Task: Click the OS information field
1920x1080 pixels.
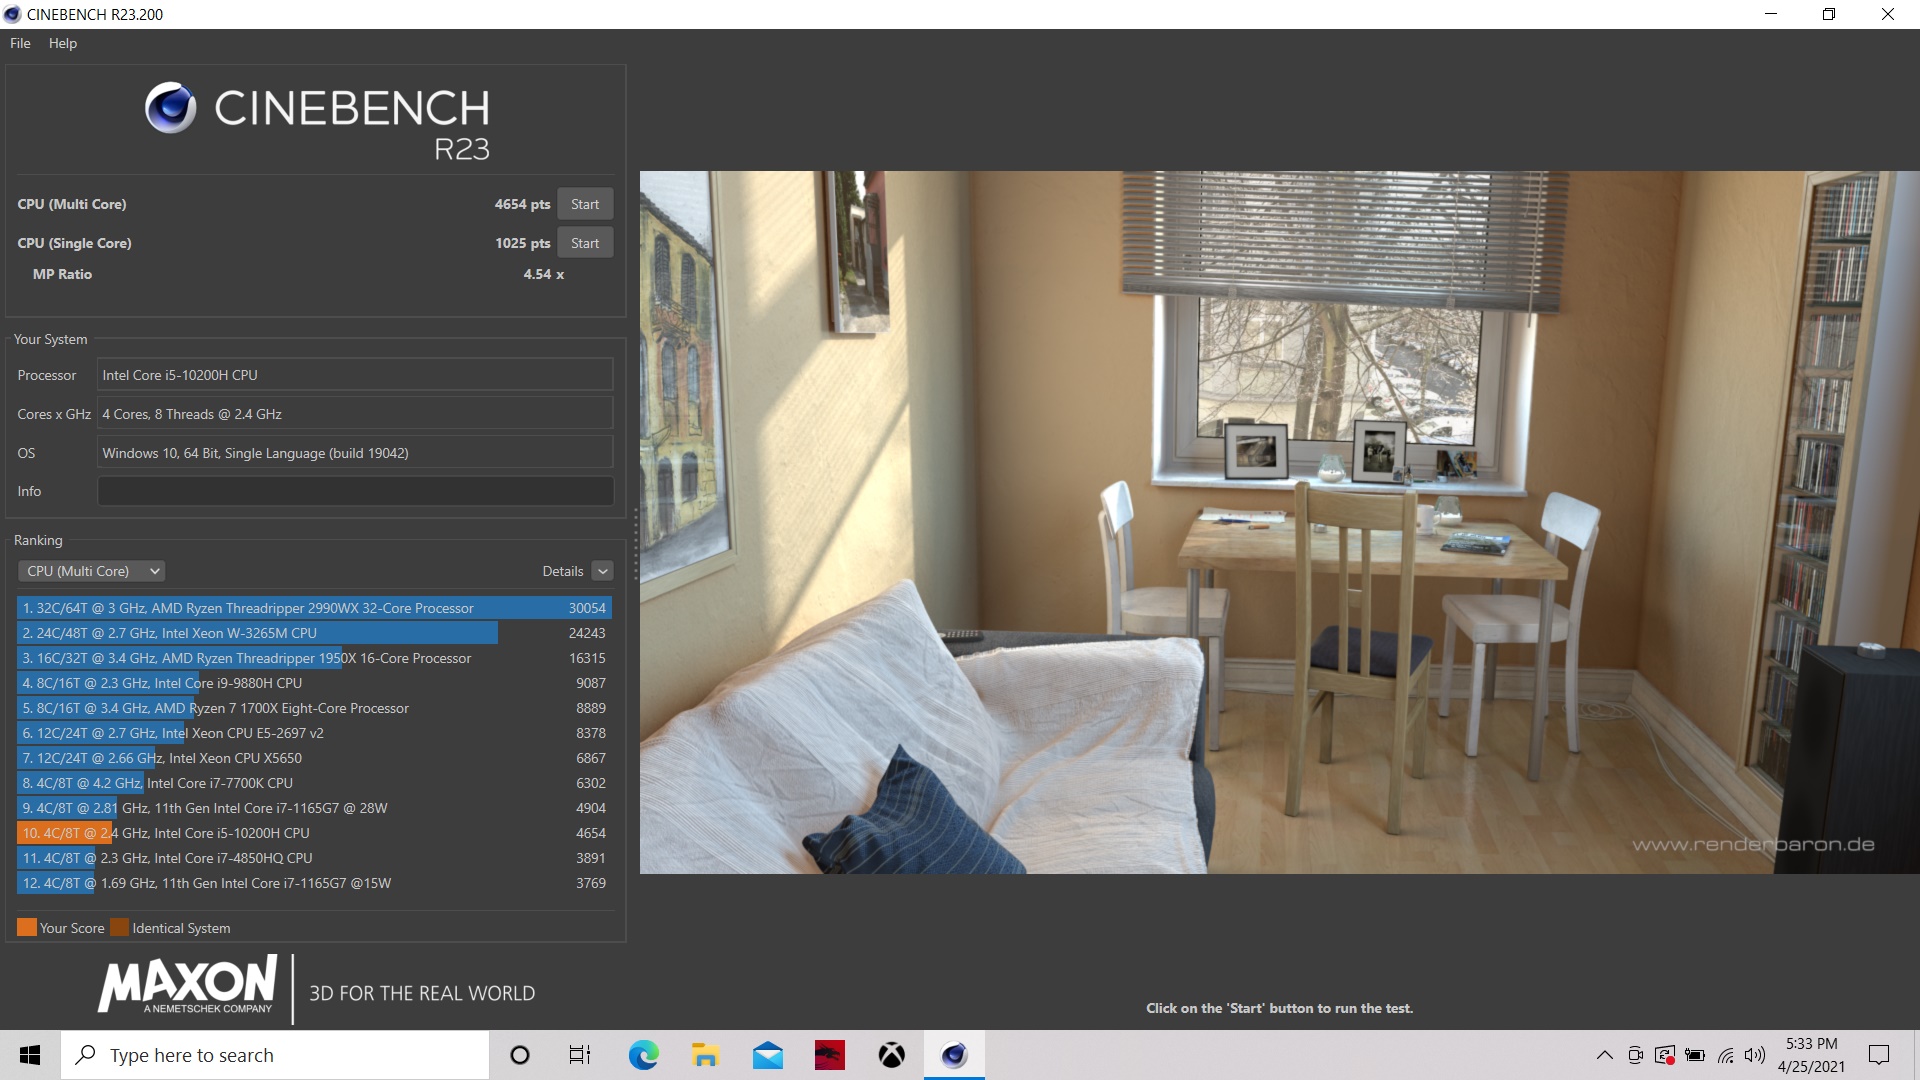Action: (355, 453)
